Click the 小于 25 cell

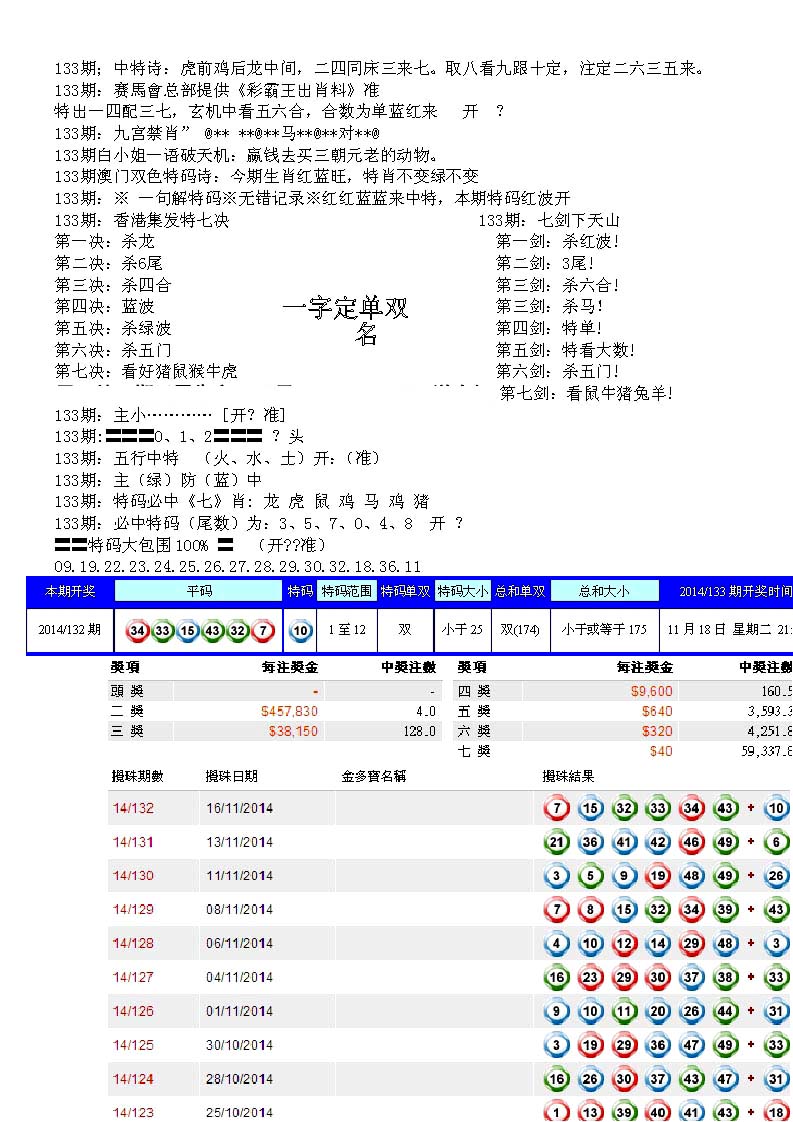click(x=462, y=630)
